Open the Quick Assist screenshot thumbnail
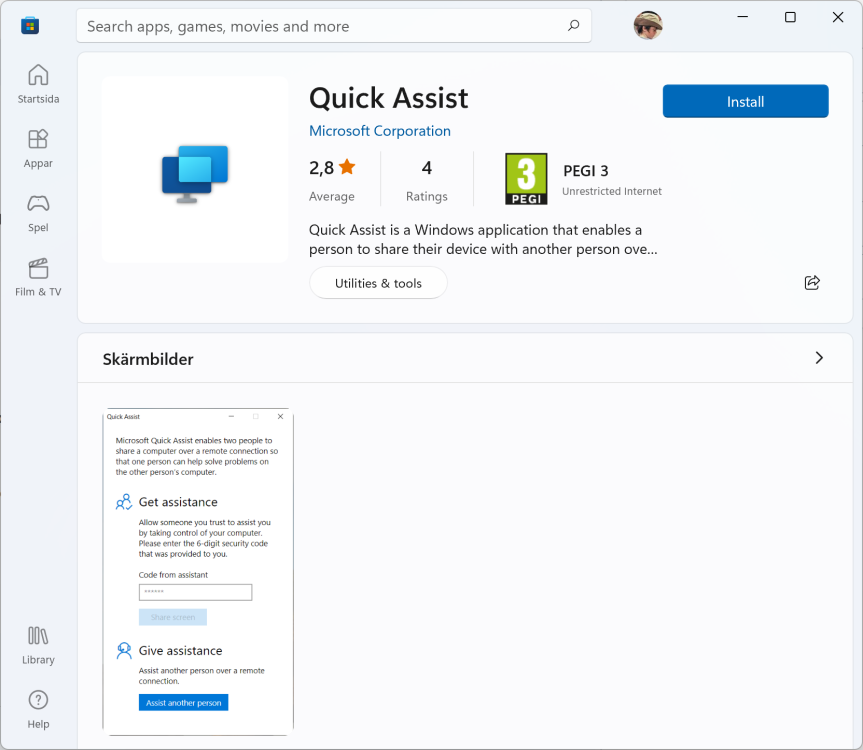Screen dimensions: 863x750 coord(198,570)
